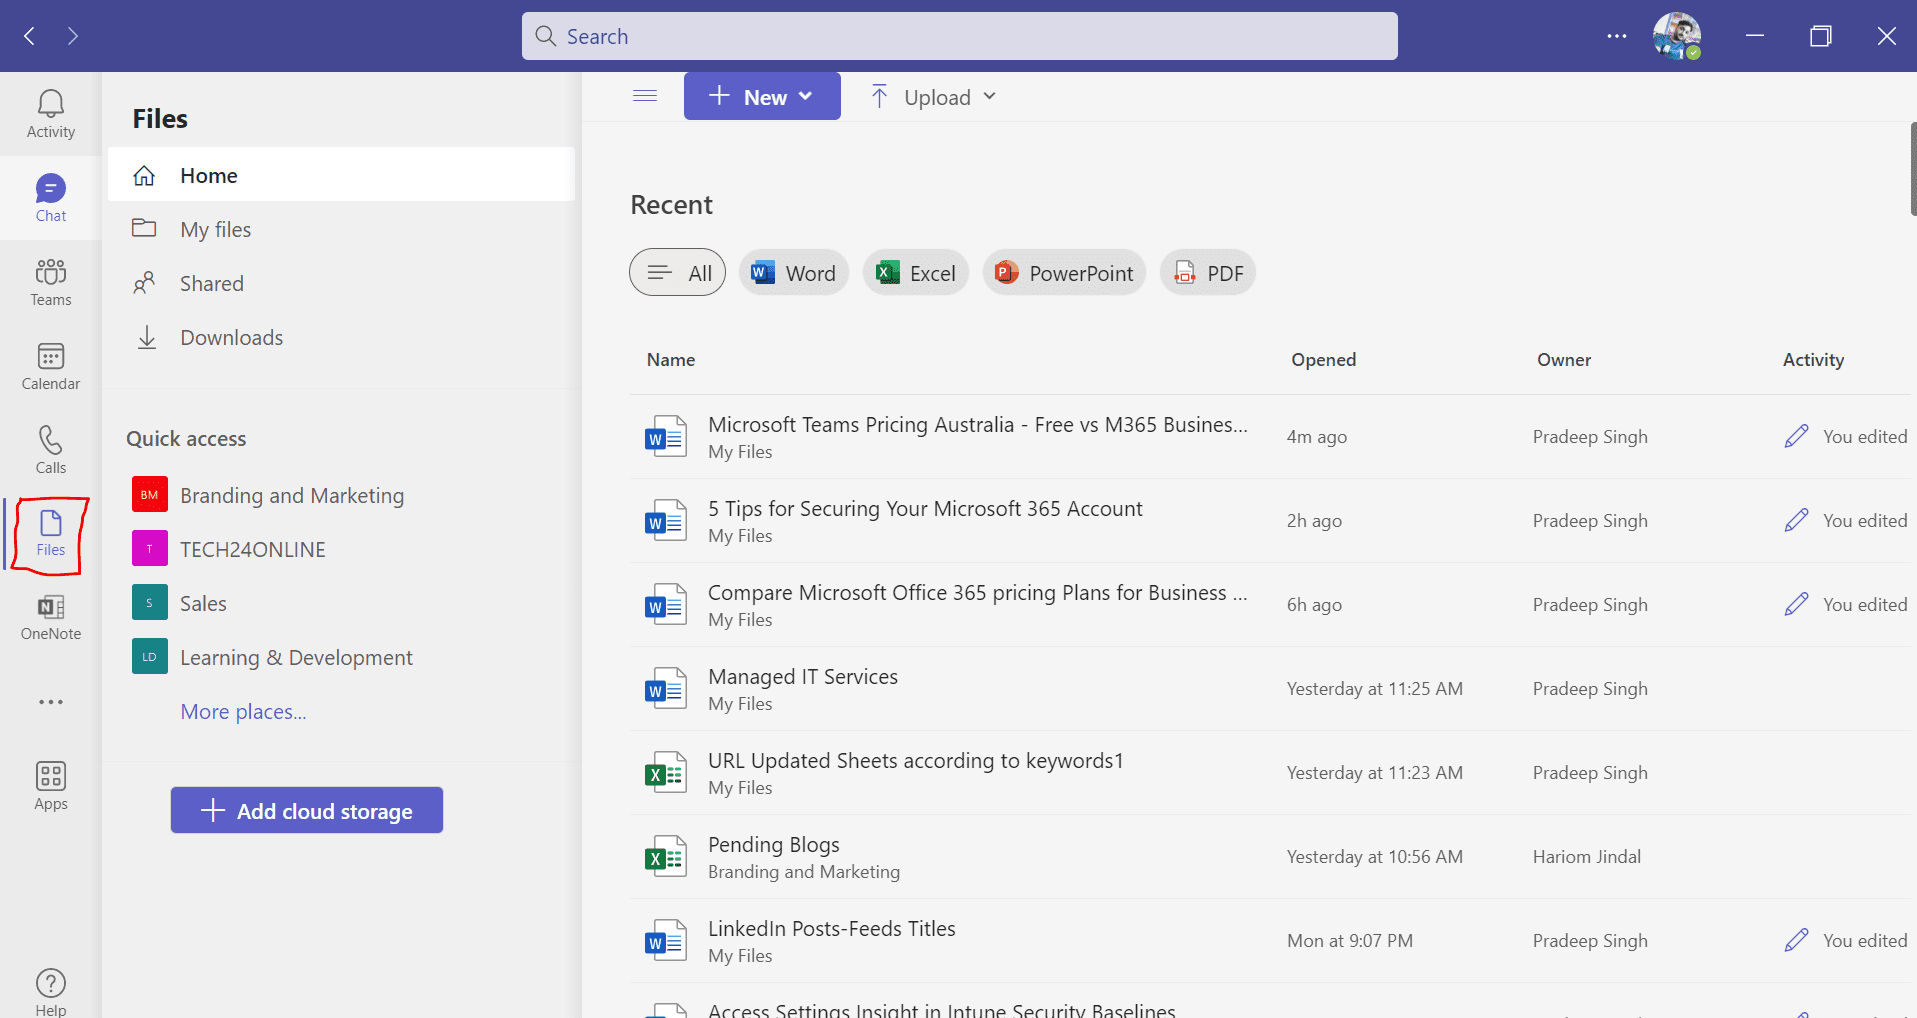Open the Calls section
The height and width of the screenshot is (1018, 1917).
49,449
